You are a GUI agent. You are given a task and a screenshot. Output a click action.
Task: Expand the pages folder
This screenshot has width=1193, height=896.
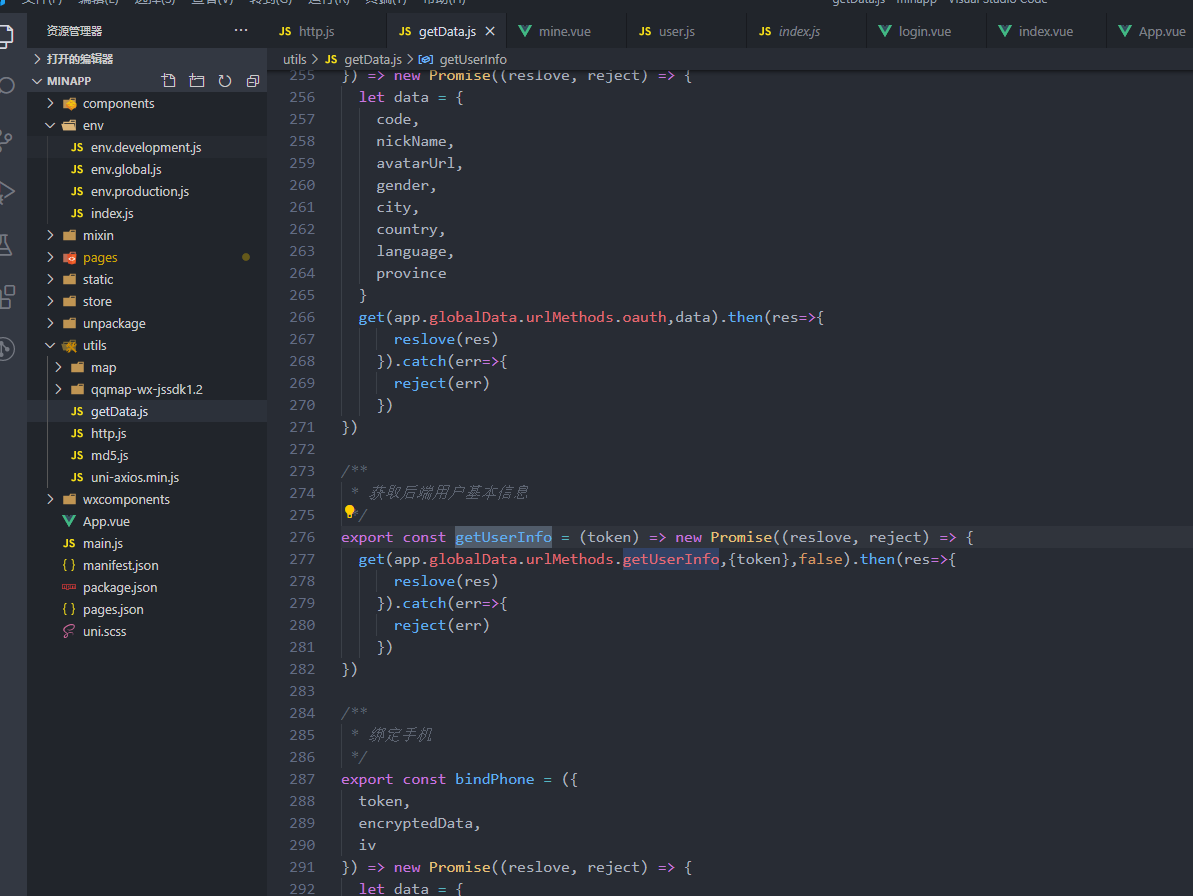[147, 257]
